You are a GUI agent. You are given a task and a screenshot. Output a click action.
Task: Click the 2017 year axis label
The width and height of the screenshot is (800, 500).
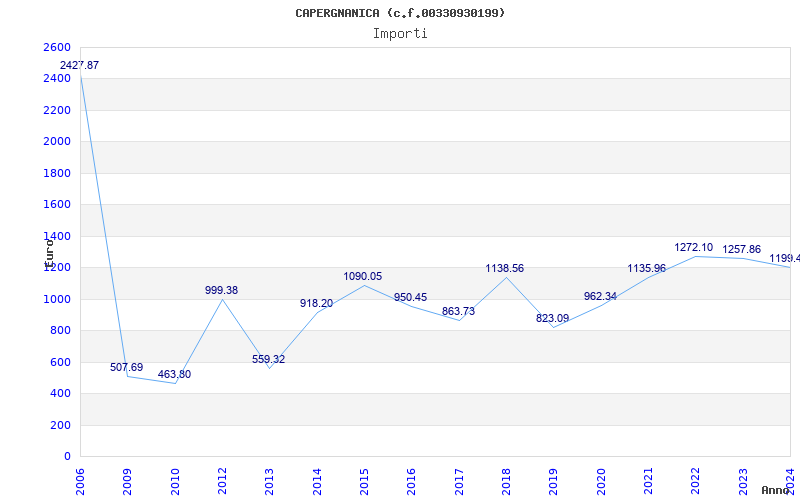pyautogui.click(x=459, y=482)
